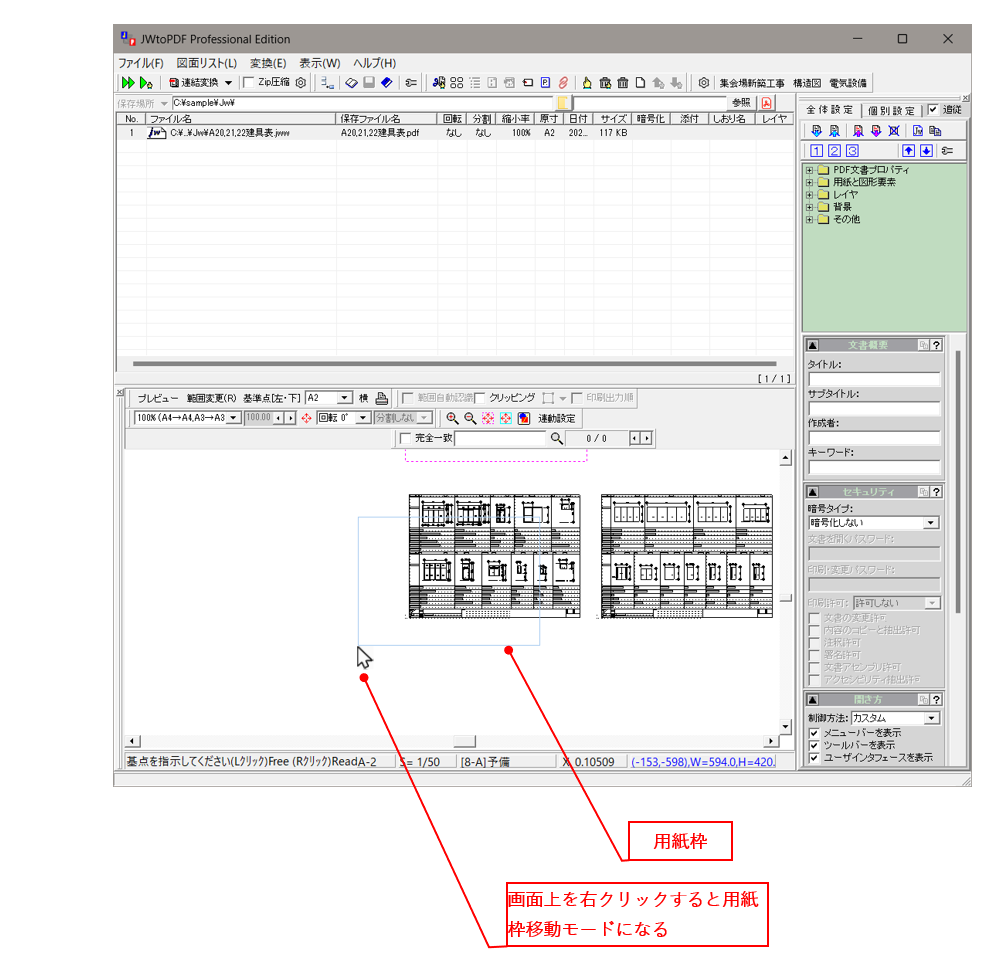The width and height of the screenshot is (992, 956).
Task: Open the A2 paper size dropdown
Action: [345, 397]
